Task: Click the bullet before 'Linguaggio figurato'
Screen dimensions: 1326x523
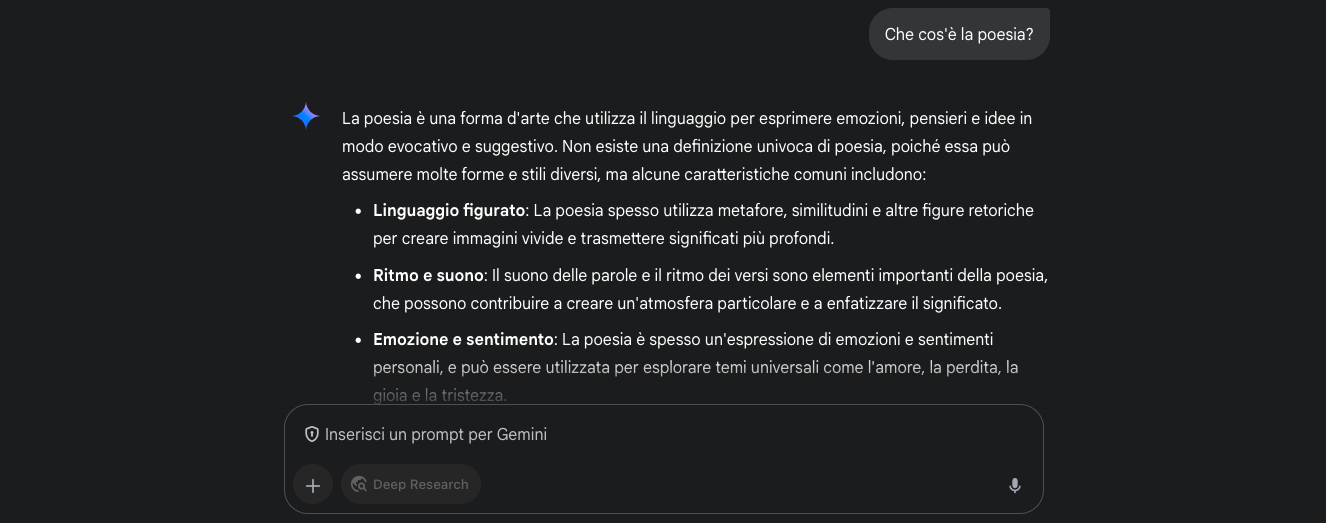Action: tap(358, 211)
